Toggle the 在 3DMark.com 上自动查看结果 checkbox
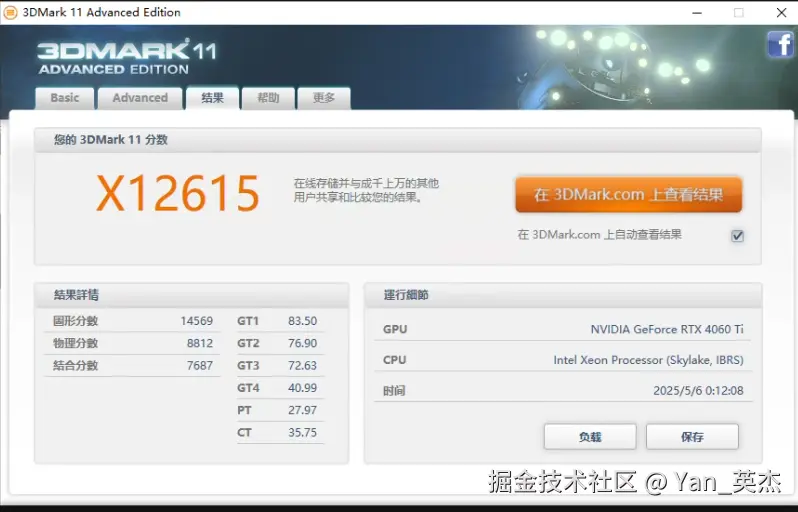 click(737, 236)
